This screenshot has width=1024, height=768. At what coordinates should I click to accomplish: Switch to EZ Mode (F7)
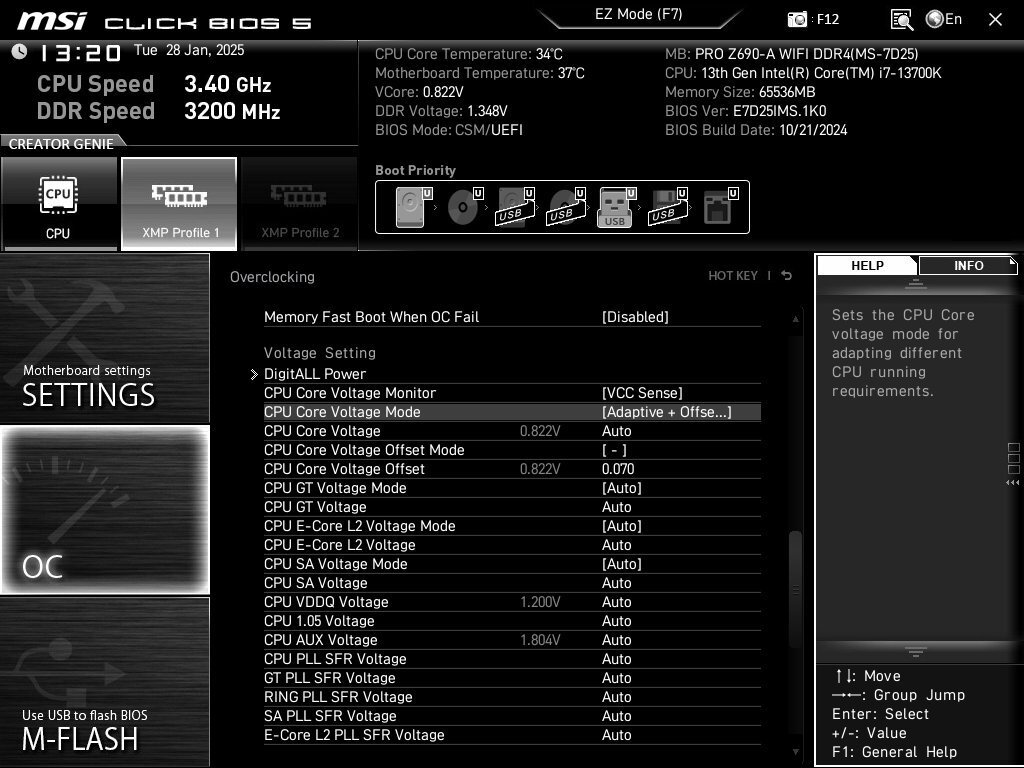(x=639, y=14)
